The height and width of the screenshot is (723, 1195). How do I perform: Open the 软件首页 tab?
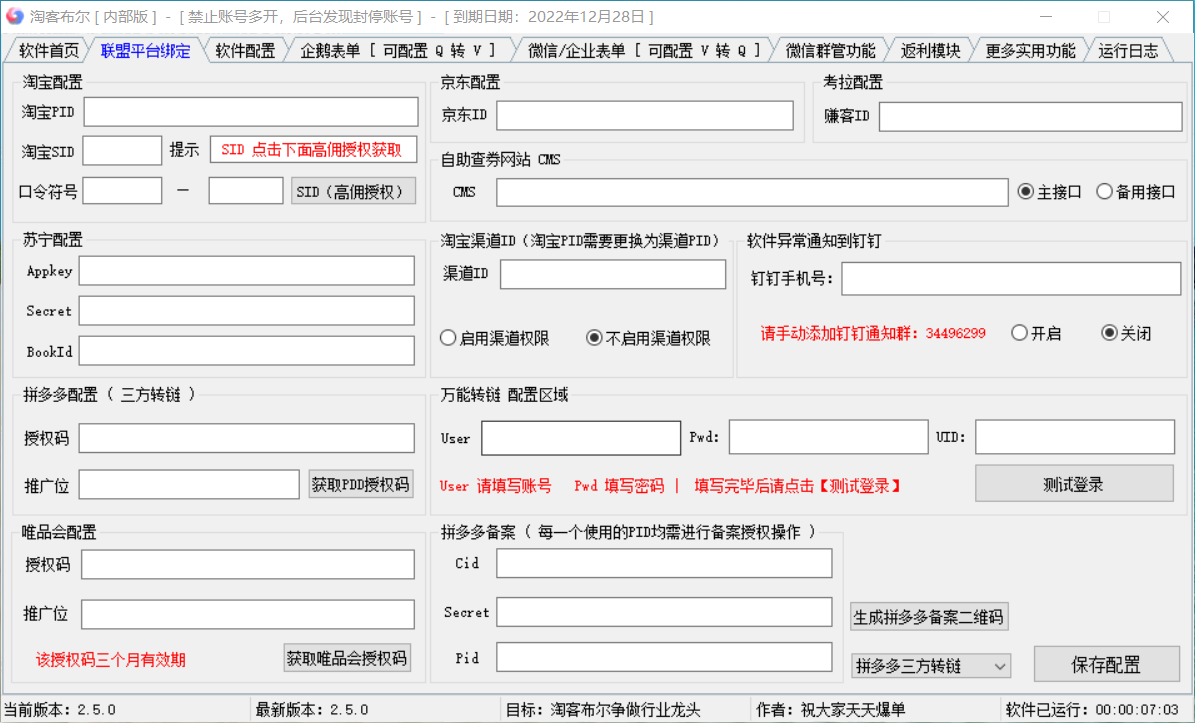(47, 51)
